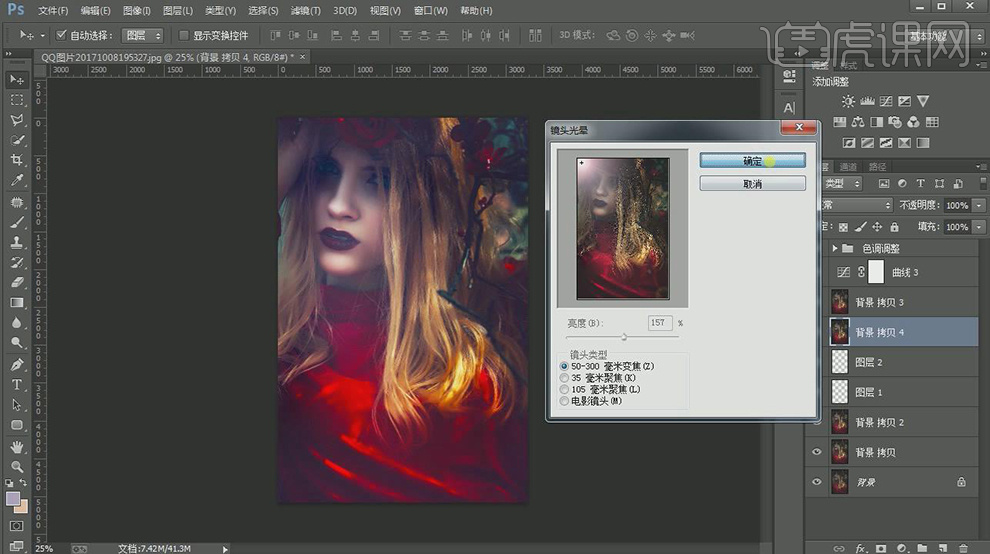Choose the Pen tool
The width and height of the screenshot is (990, 554).
[17, 364]
